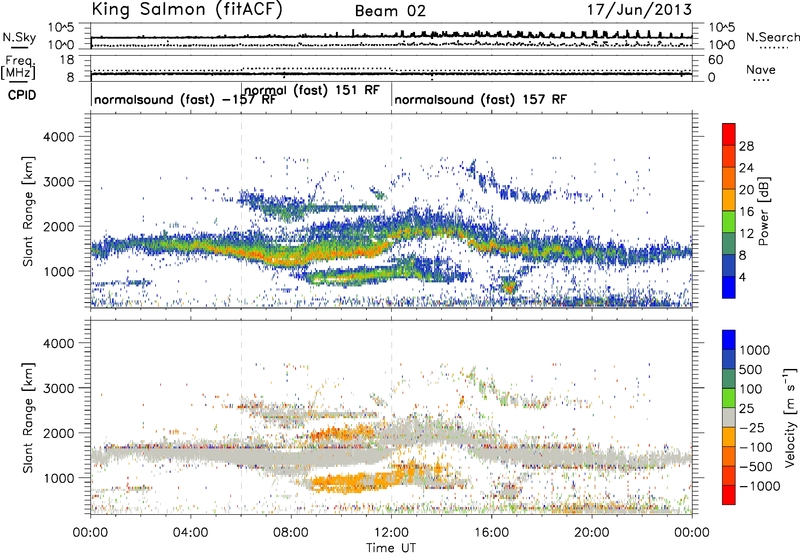Click 'normal (fast) 151 RF' label
The image size is (800, 554).
312,90
